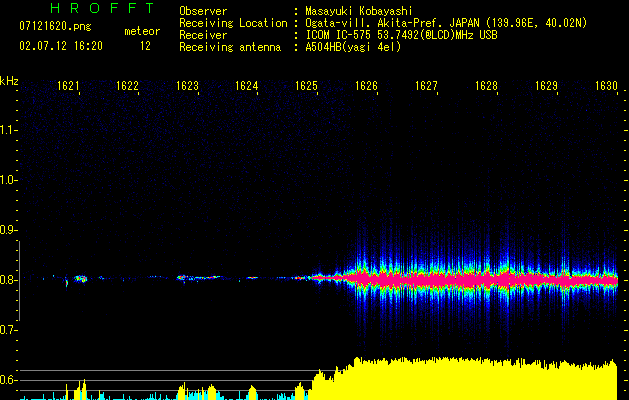Viewport: 629px width, 400px height.
Task: Click antenna value A504HB(yagi 4el)
Action: (x=353, y=47)
